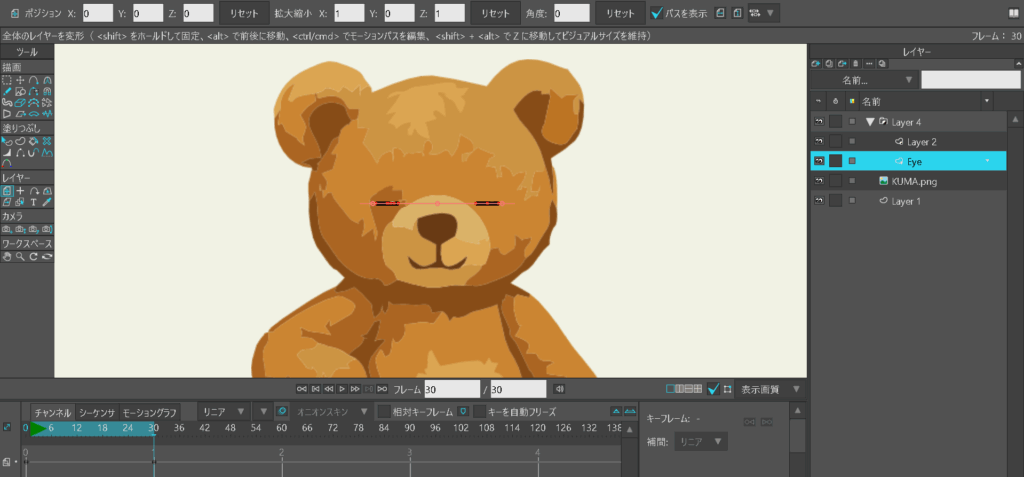Toggle the パスを表示 checkbox
Image resolution: width=1024 pixels, height=477 pixels.
pos(656,14)
